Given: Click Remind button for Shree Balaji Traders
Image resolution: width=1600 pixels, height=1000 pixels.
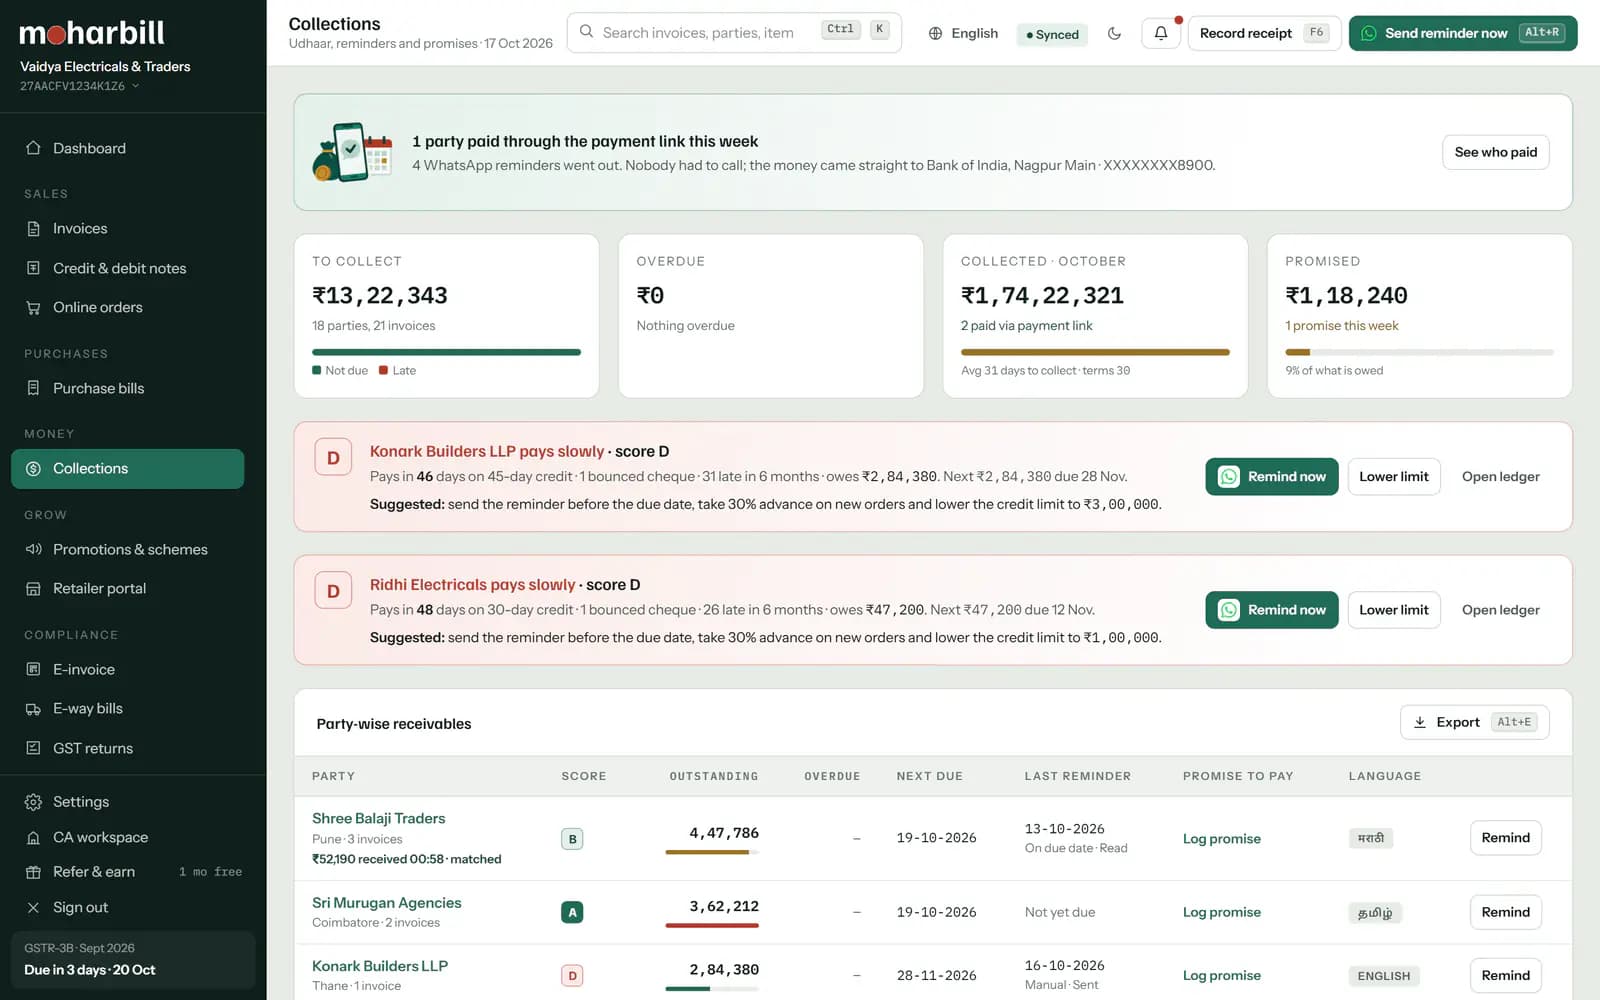Looking at the screenshot, I should (x=1505, y=838).
